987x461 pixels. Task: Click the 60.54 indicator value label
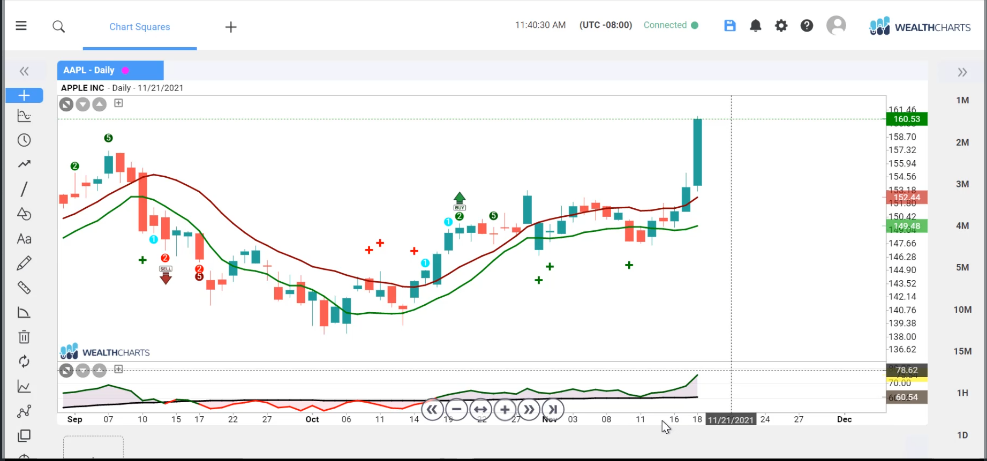[x=906, y=397]
